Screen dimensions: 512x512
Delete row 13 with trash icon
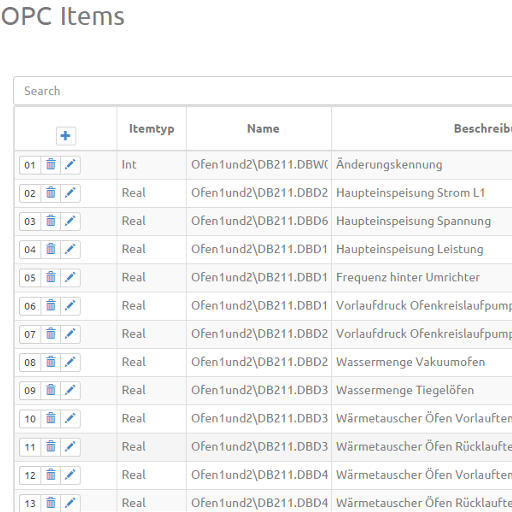[x=51, y=503]
